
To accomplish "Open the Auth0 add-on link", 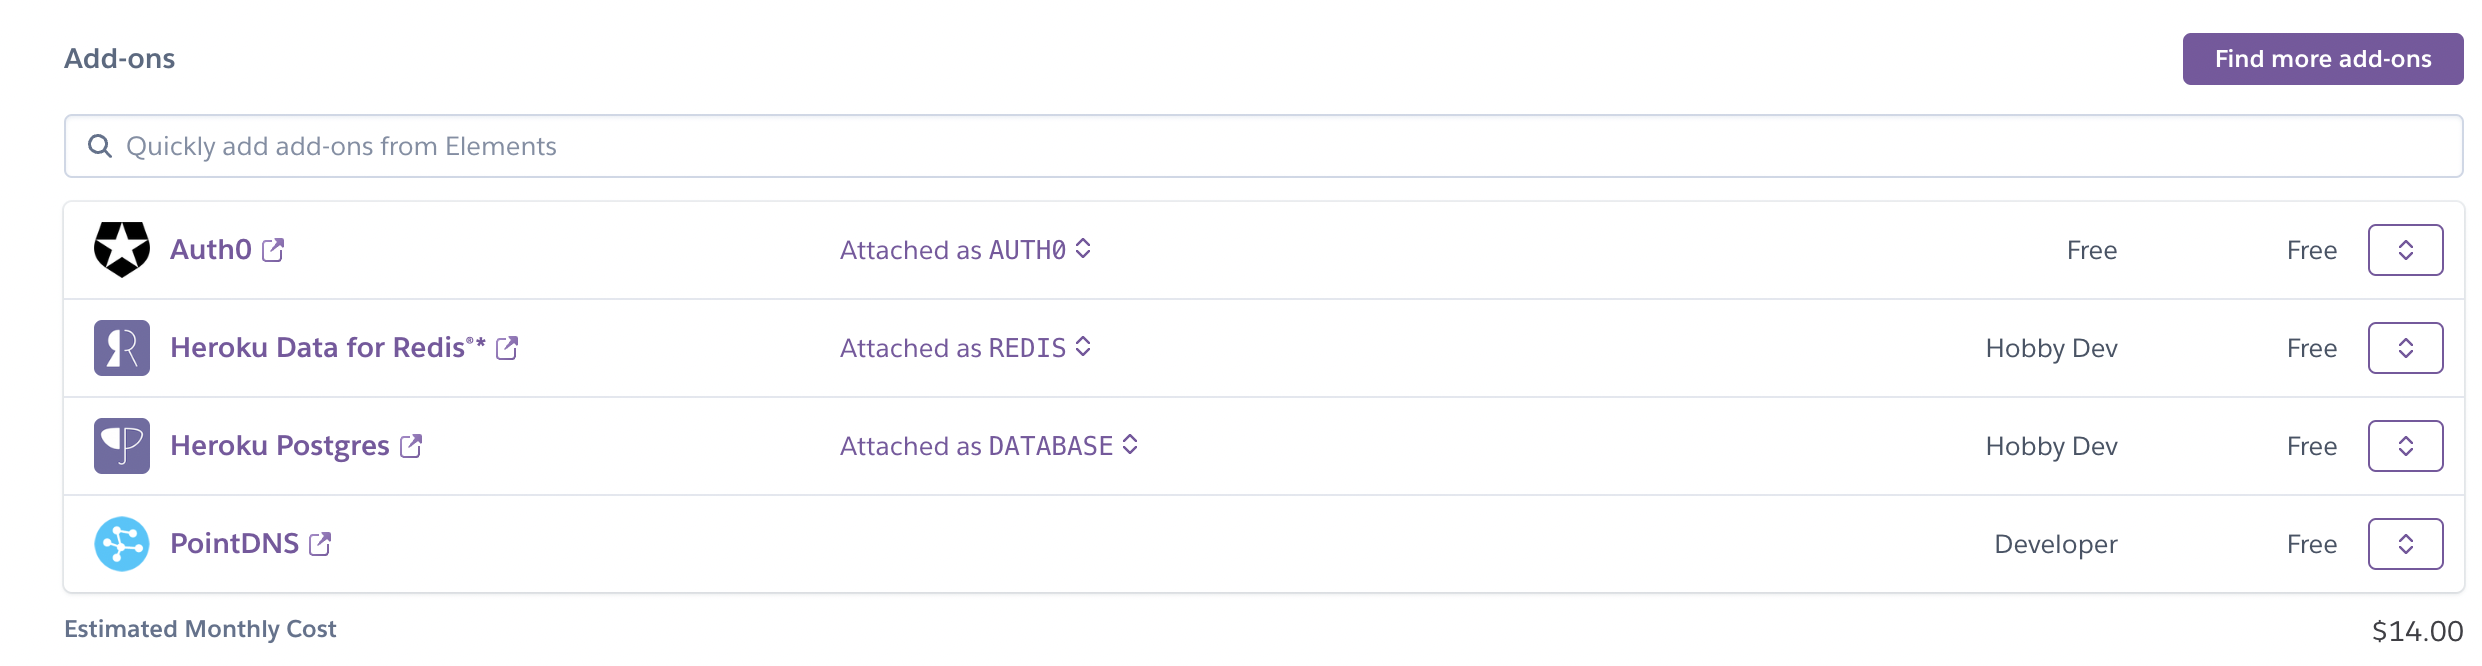I will (210, 249).
